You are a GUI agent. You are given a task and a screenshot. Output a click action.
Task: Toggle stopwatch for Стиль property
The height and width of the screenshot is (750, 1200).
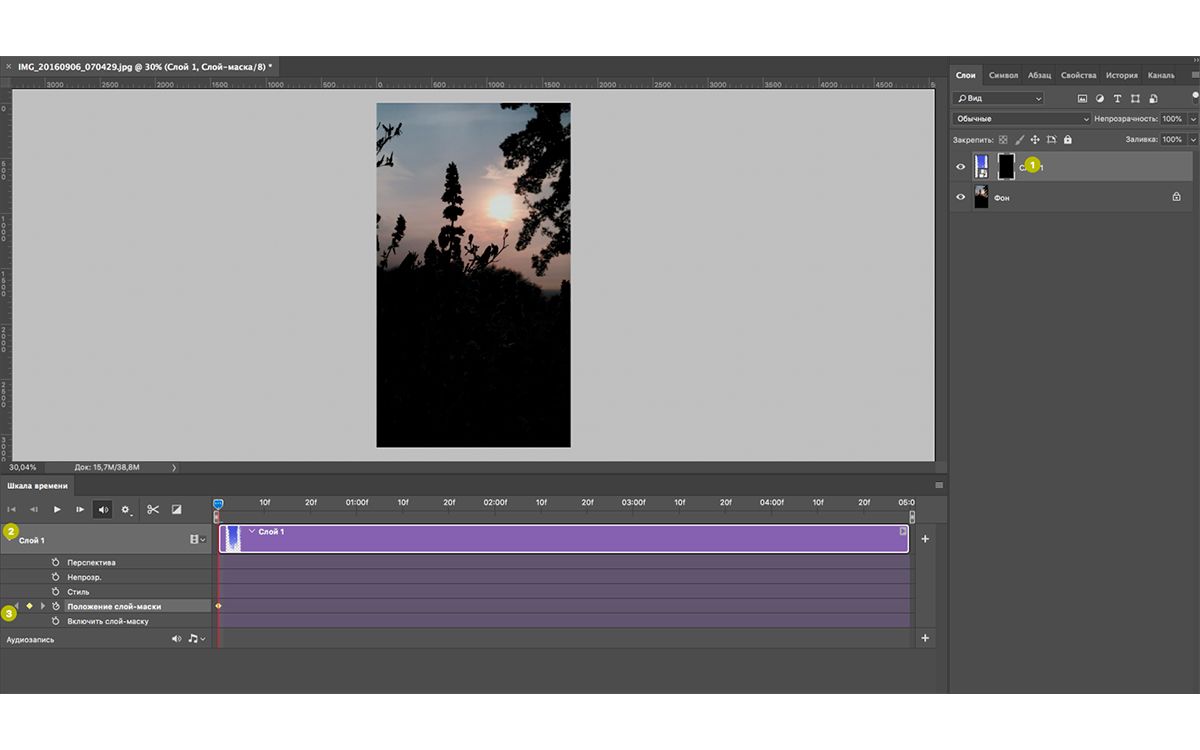click(x=57, y=592)
